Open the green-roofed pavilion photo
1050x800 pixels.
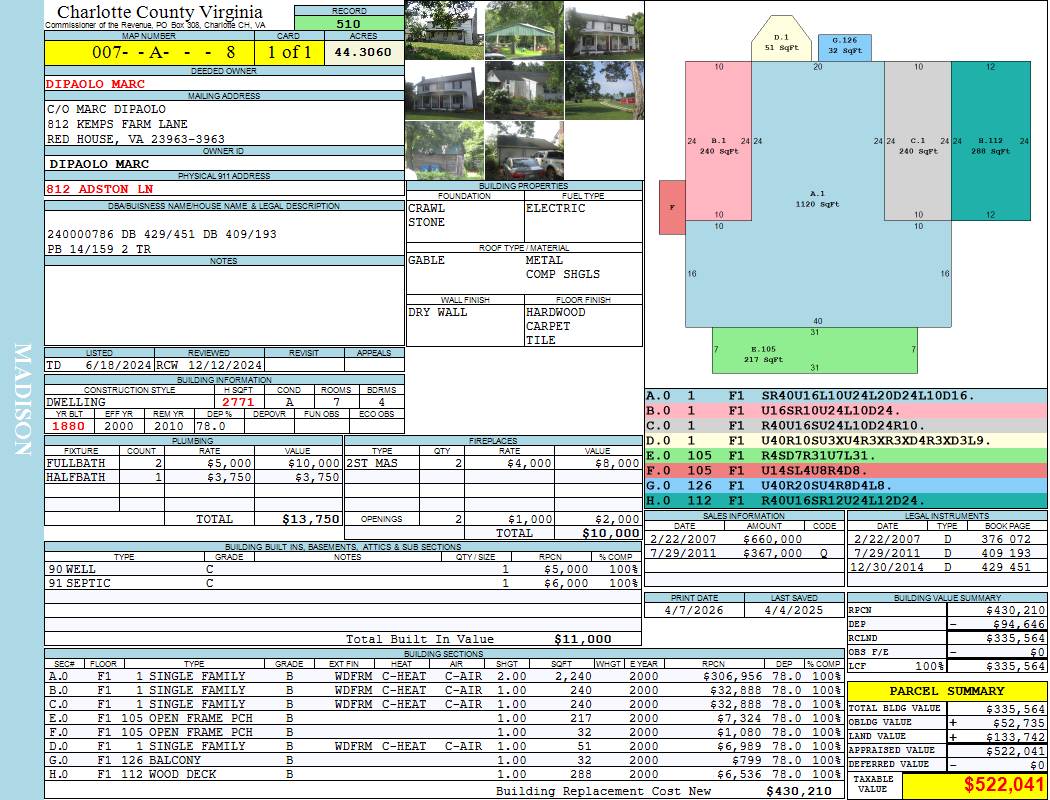[x=524, y=31]
